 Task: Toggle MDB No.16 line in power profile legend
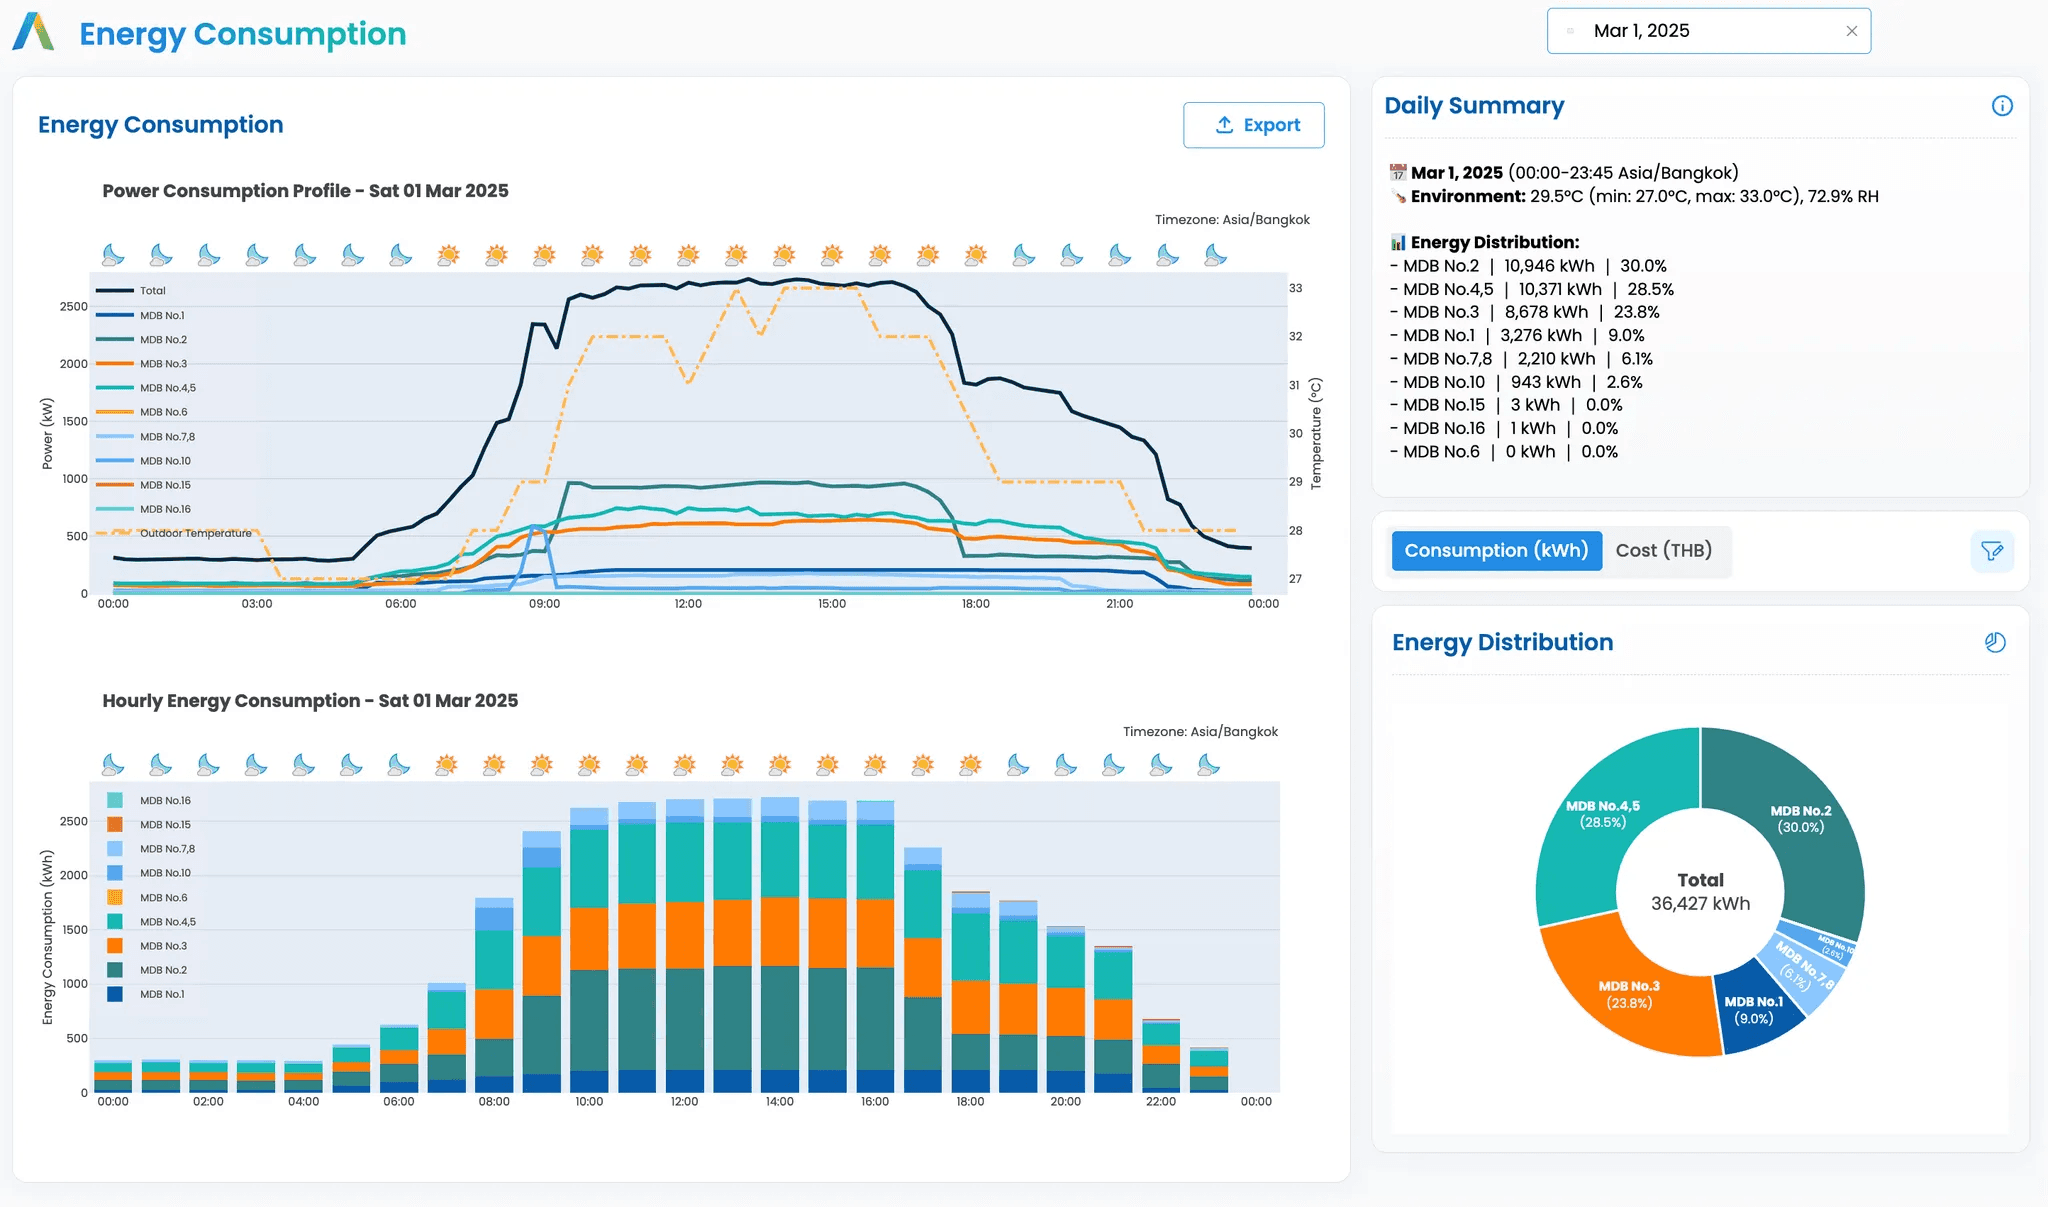[143, 509]
